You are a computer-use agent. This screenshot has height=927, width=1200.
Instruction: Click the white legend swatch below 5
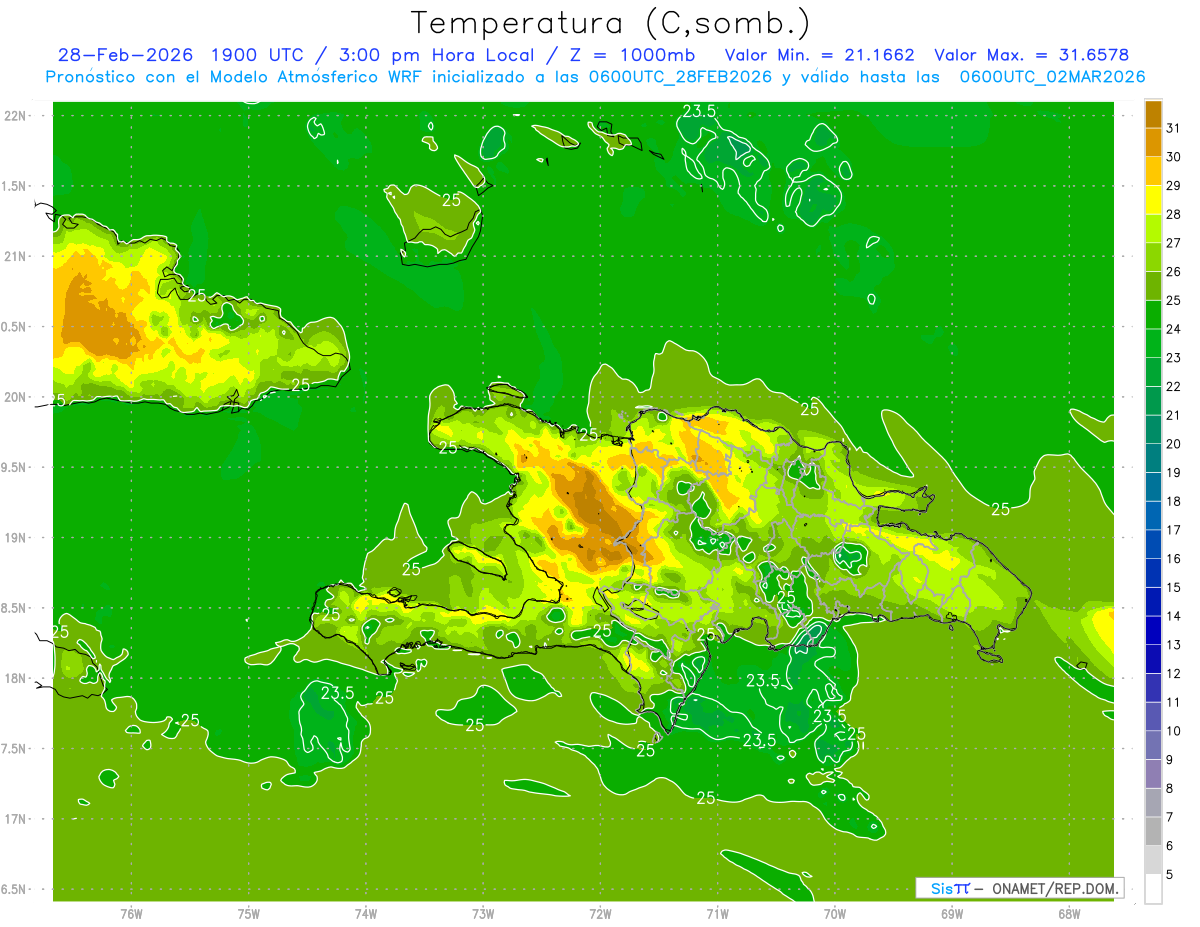(x=1153, y=889)
